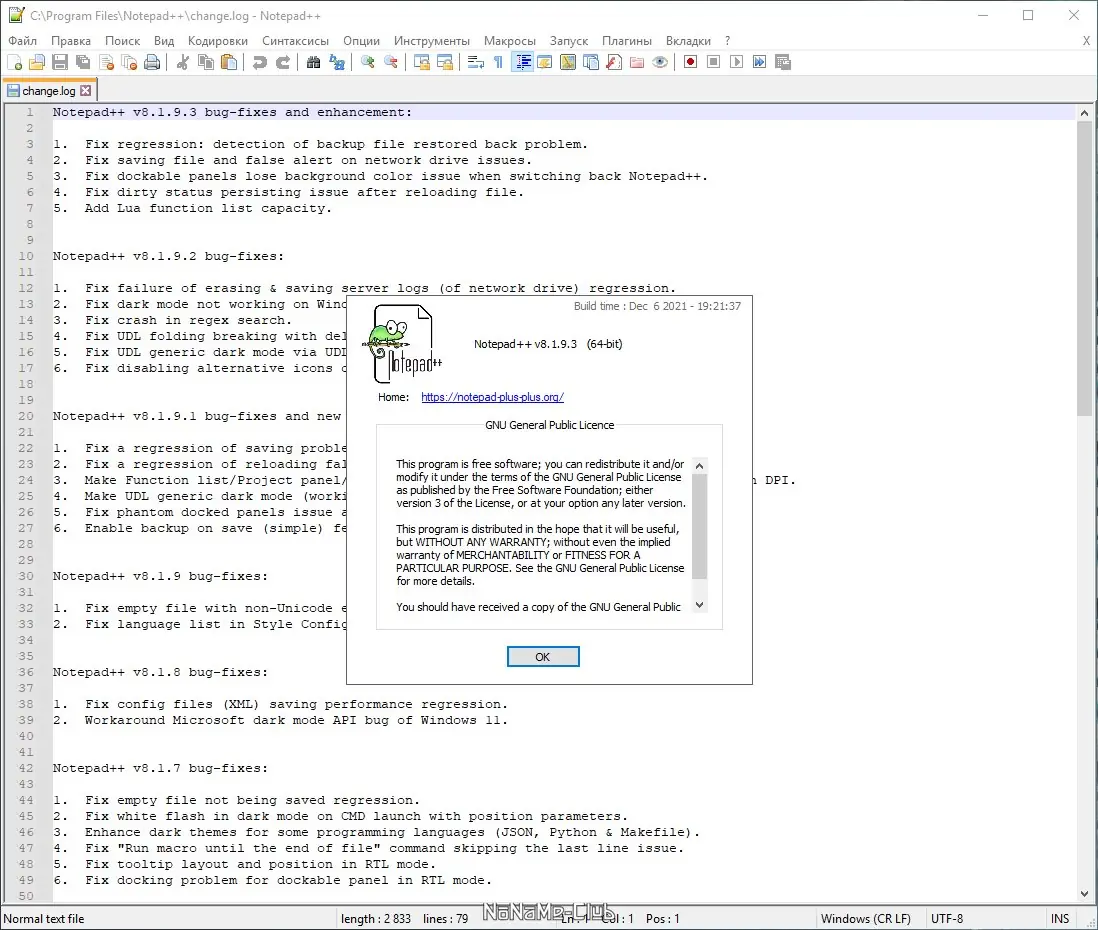Select the change.log document tab
The width and height of the screenshot is (1098, 930).
(48, 90)
